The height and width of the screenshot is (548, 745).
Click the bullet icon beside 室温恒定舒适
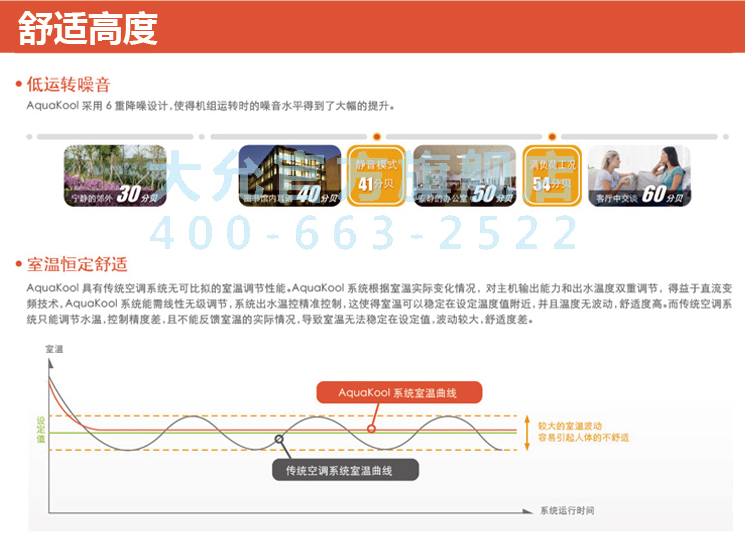[x=19, y=264]
